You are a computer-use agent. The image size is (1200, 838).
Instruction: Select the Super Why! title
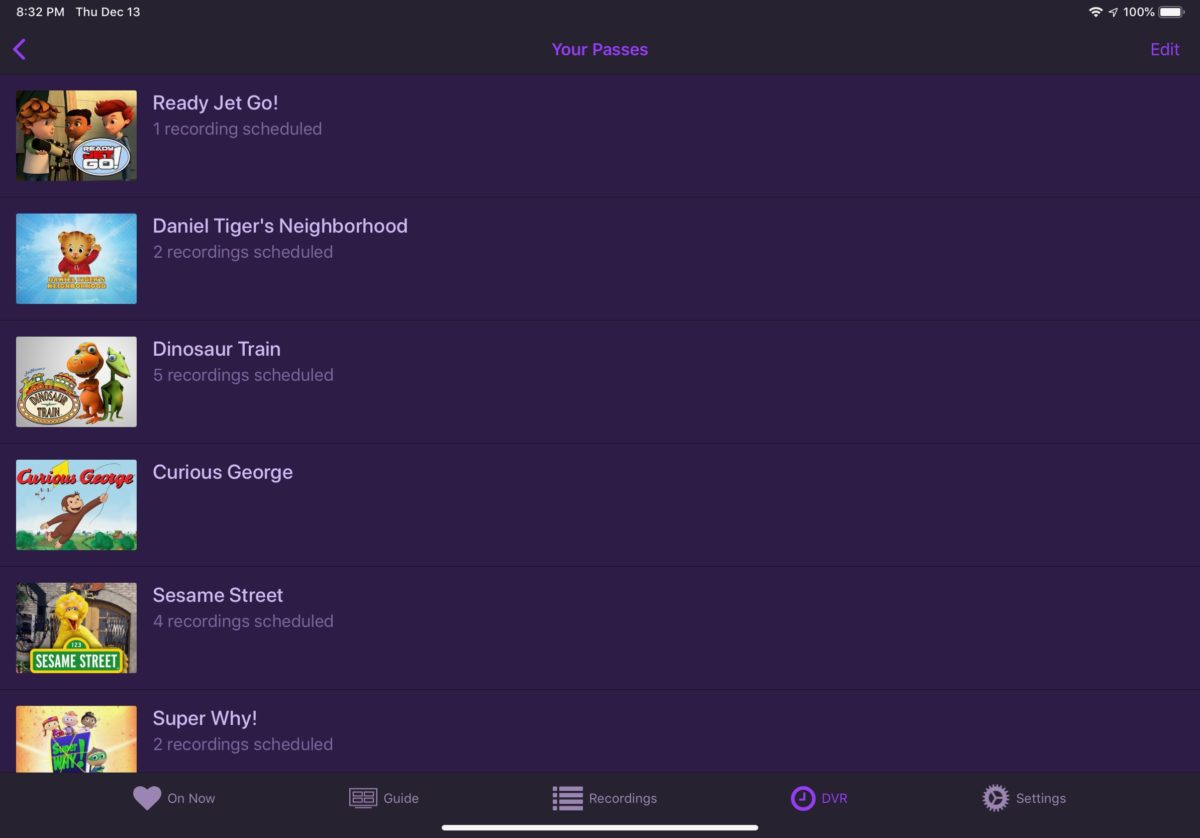click(205, 718)
